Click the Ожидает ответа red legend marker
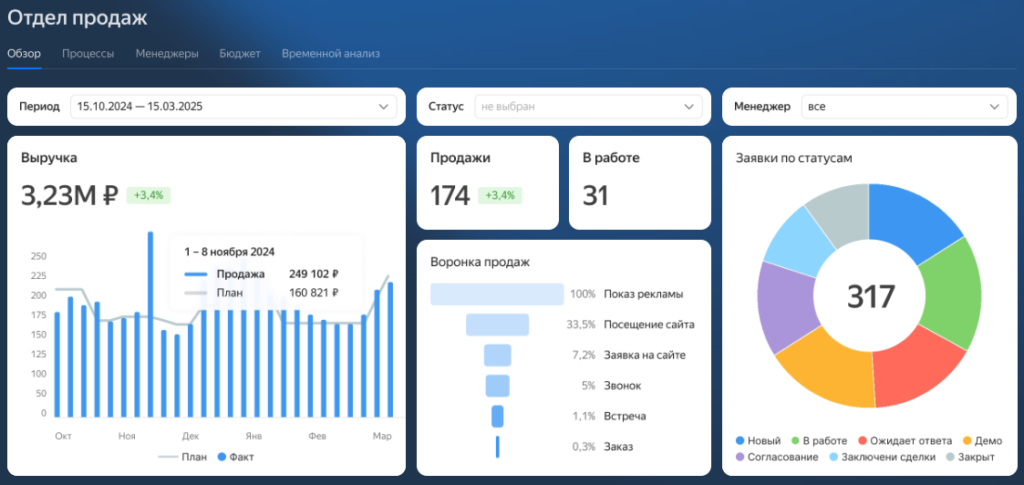The width and height of the screenshot is (1024, 485). point(864,440)
